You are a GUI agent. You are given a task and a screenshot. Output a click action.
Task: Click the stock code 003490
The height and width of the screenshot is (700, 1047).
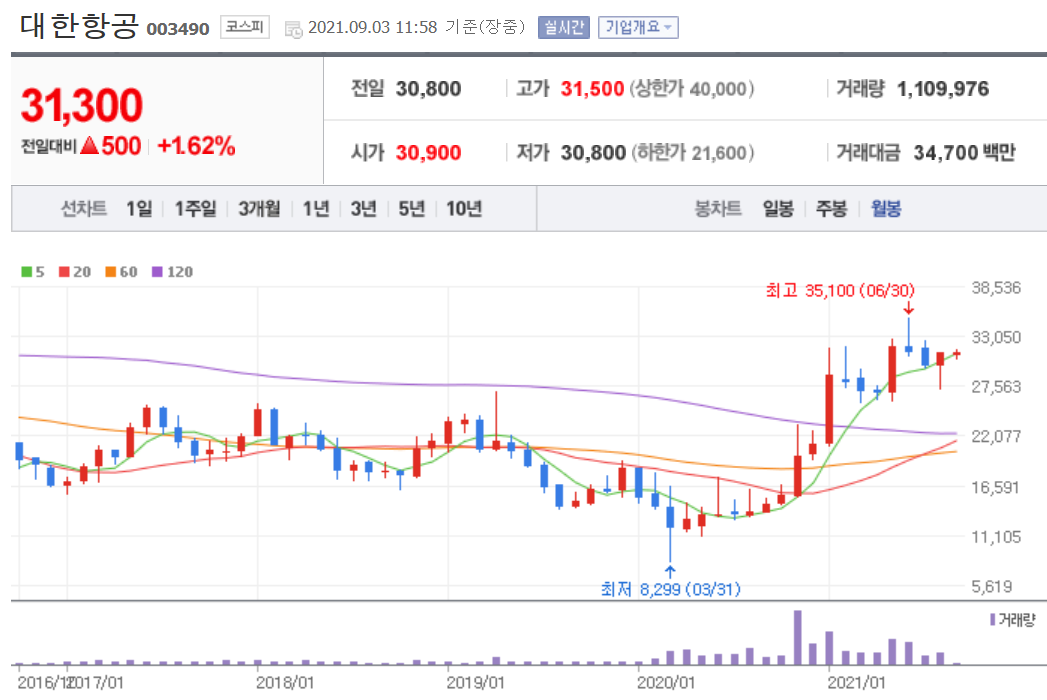point(178,29)
